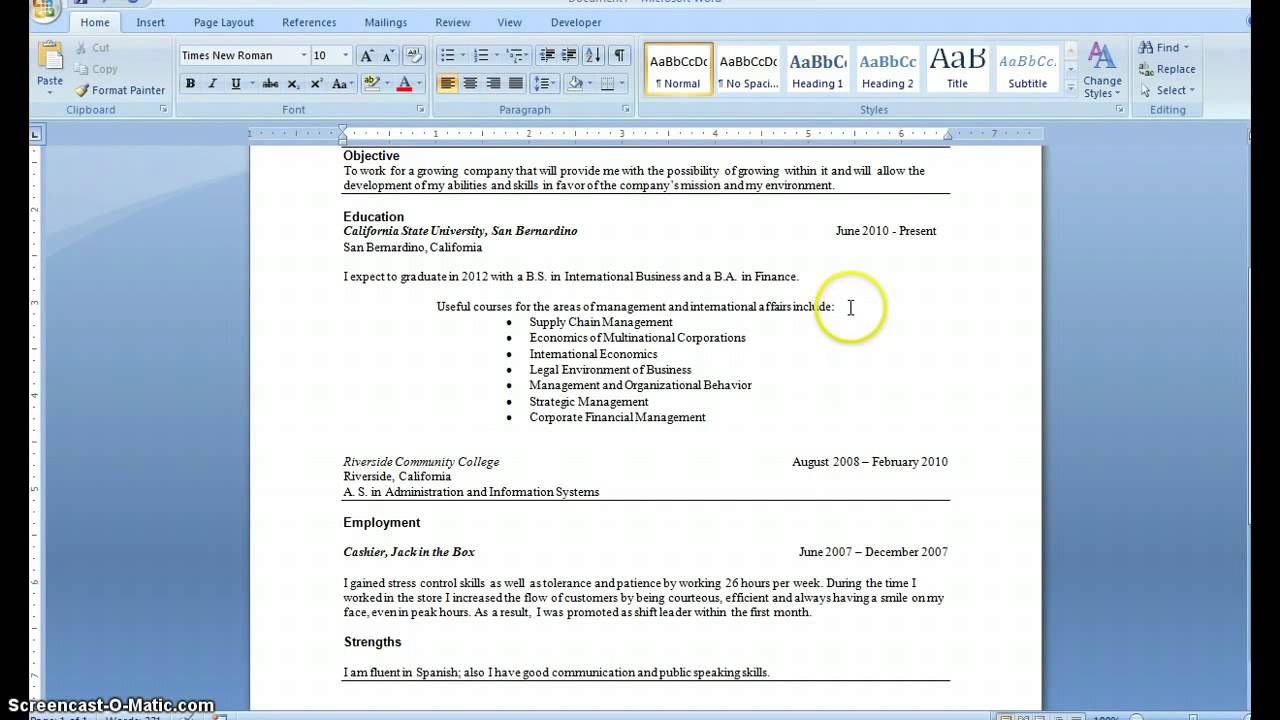Expand the Font dialog launcher

(420, 109)
